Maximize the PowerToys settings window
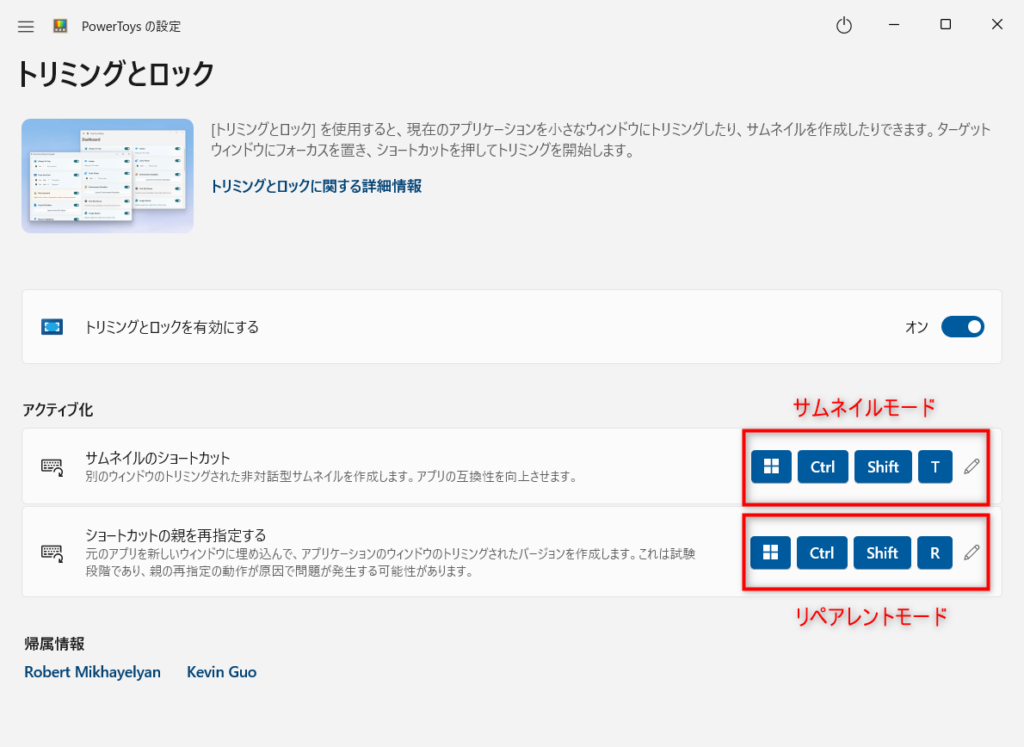 pos(945,25)
